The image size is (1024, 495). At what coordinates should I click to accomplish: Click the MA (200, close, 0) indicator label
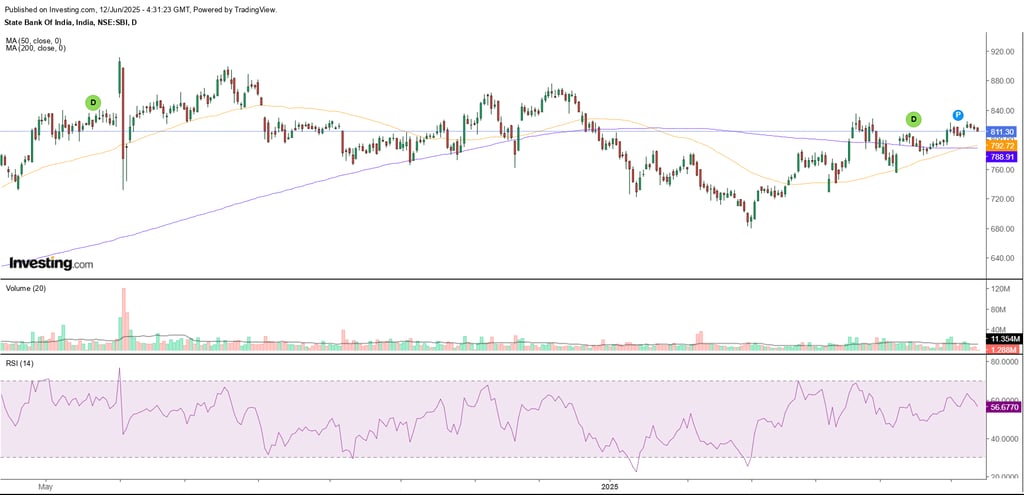click(37, 48)
